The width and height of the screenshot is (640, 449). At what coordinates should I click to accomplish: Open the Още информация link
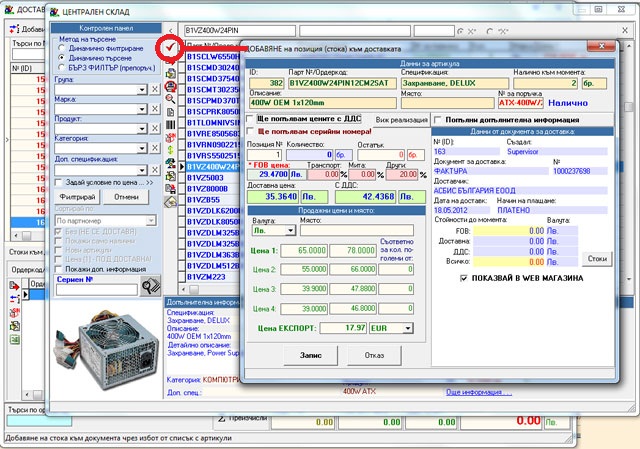(x=479, y=392)
